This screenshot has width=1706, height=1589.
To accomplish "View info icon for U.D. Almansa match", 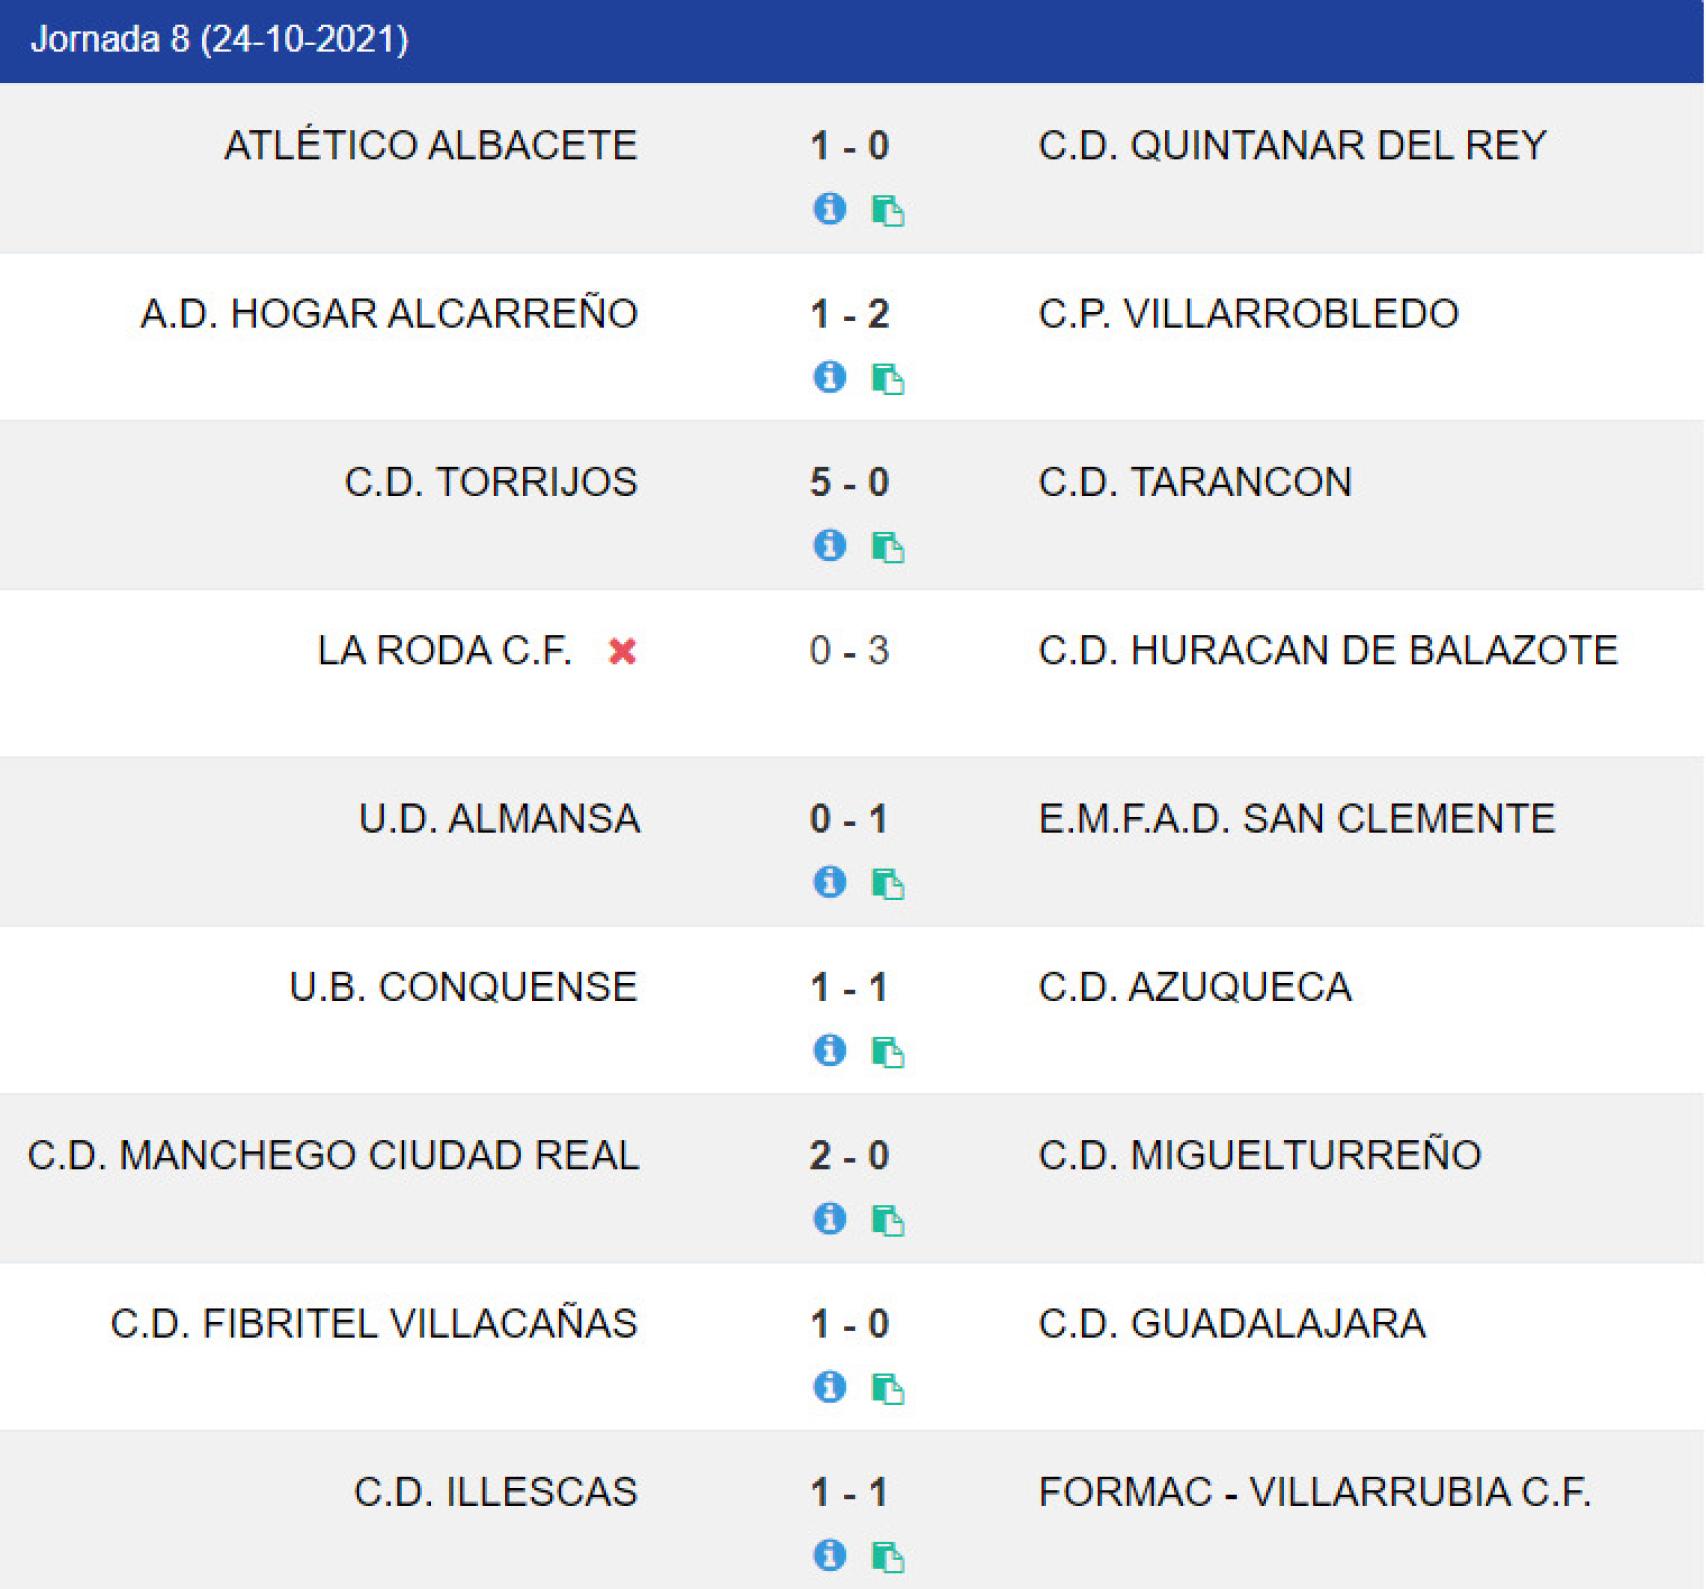I will [829, 882].
